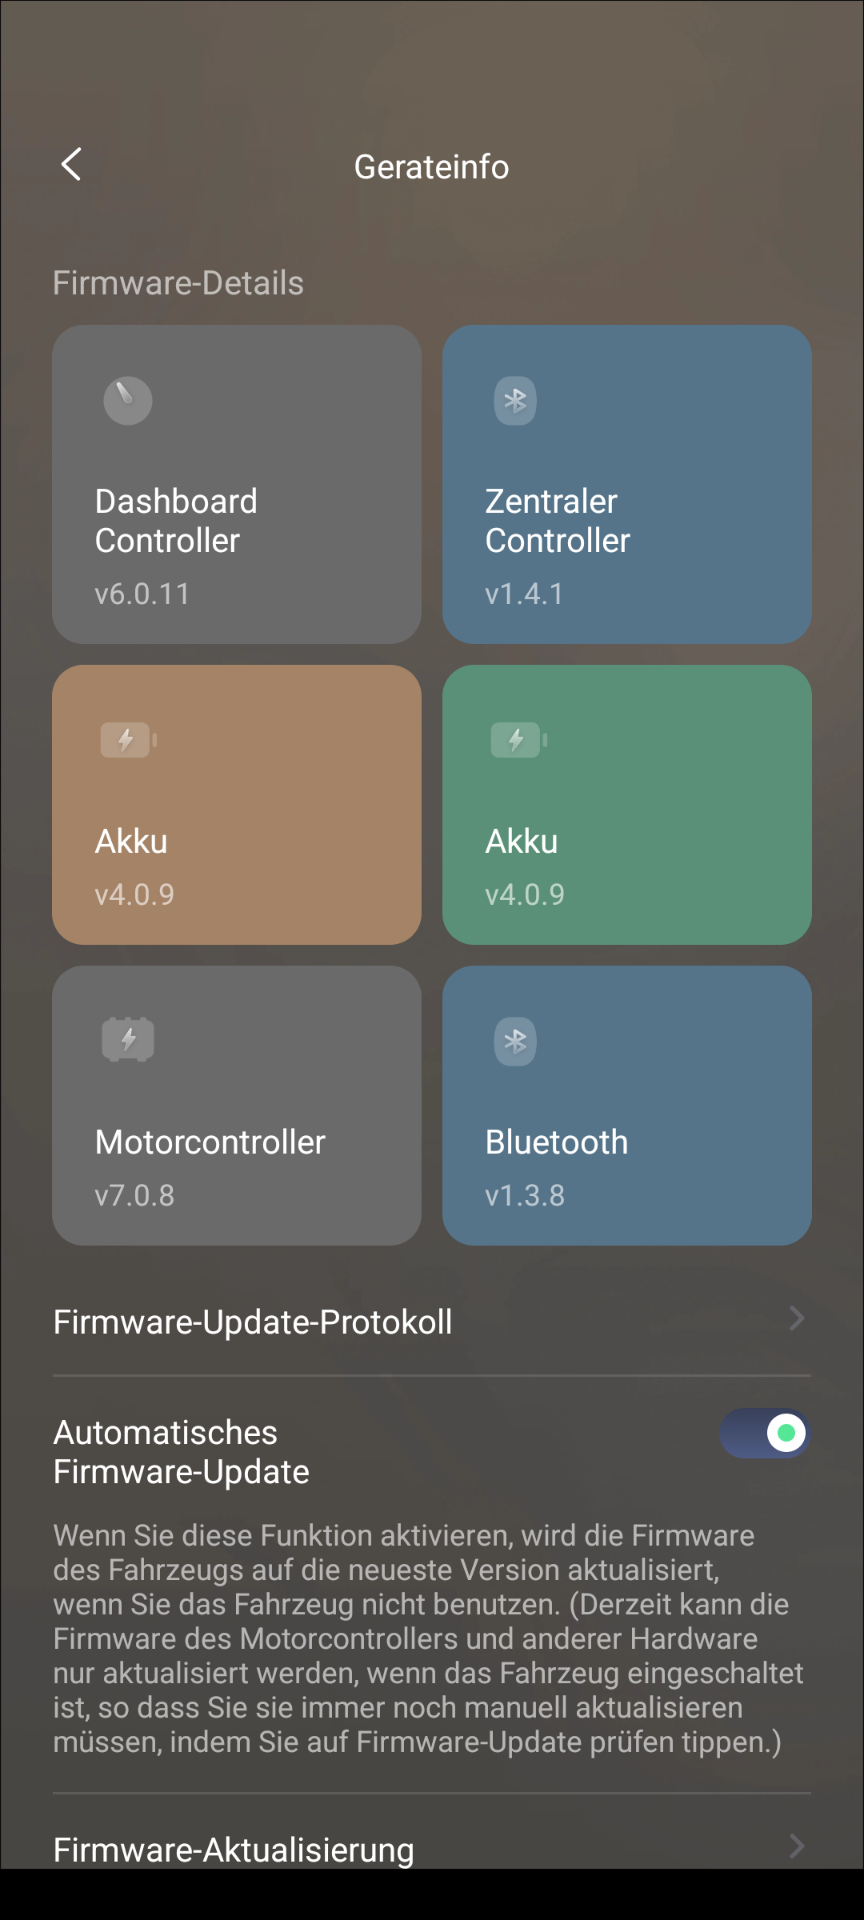Open Firmware-Aktualisierung via its chevron
The width and height of the screenshot is (864, 1920).
(797, 1846)
